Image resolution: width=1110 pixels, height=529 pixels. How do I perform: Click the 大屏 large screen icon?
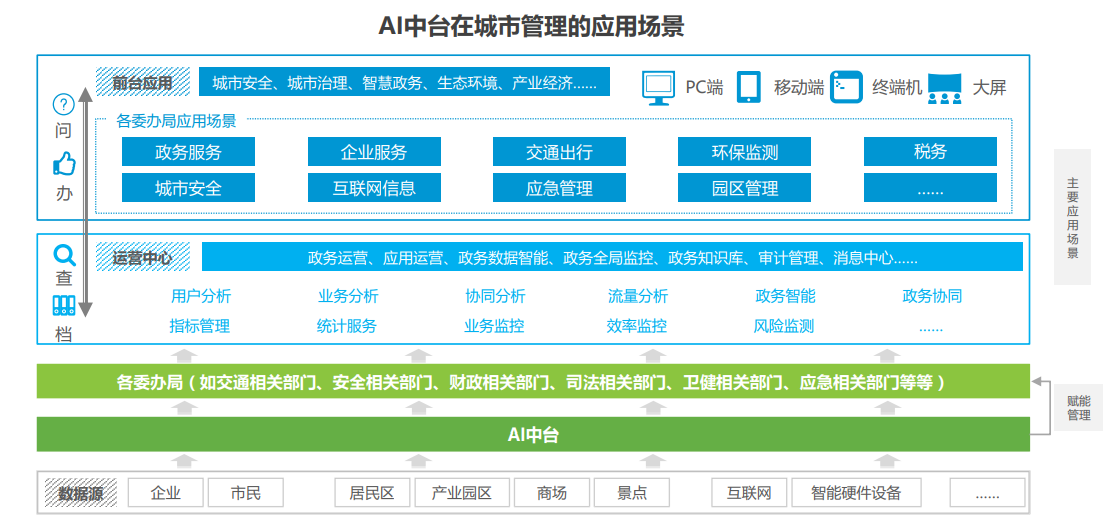pos(943,88)
